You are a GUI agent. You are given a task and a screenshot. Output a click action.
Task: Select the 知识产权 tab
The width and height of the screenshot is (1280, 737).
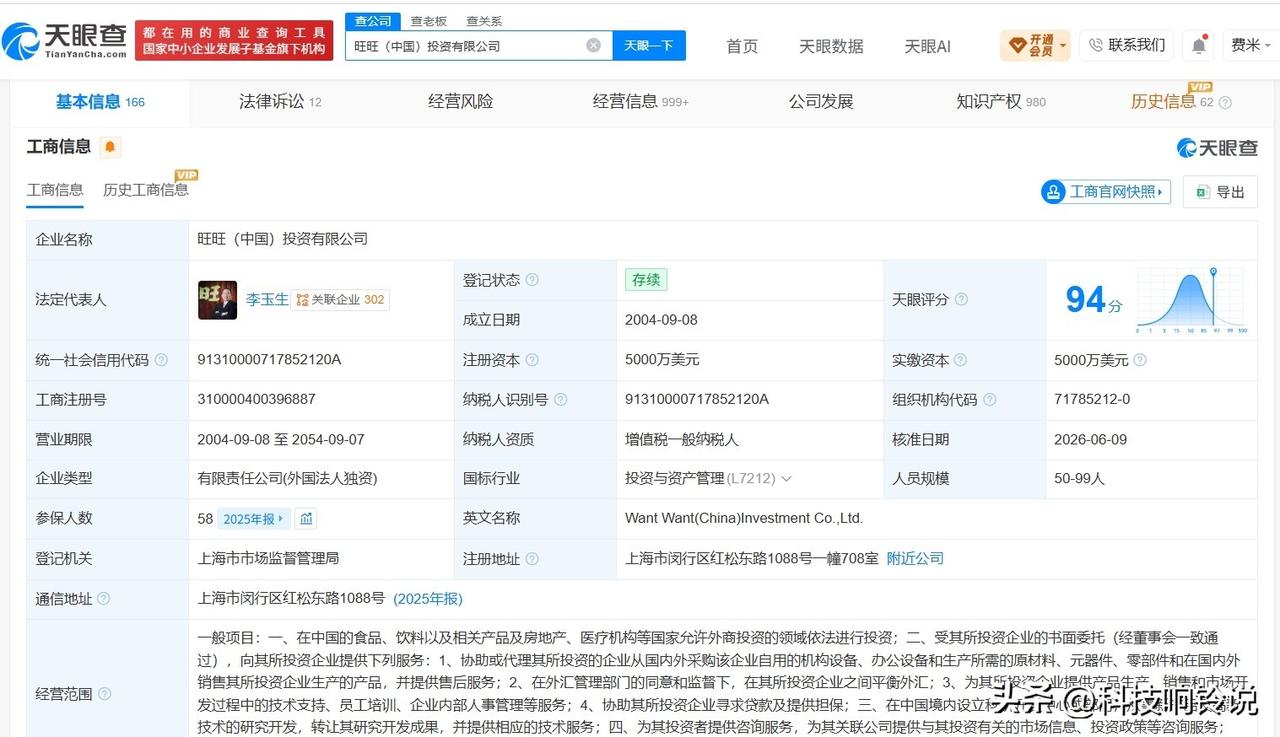1001,102
